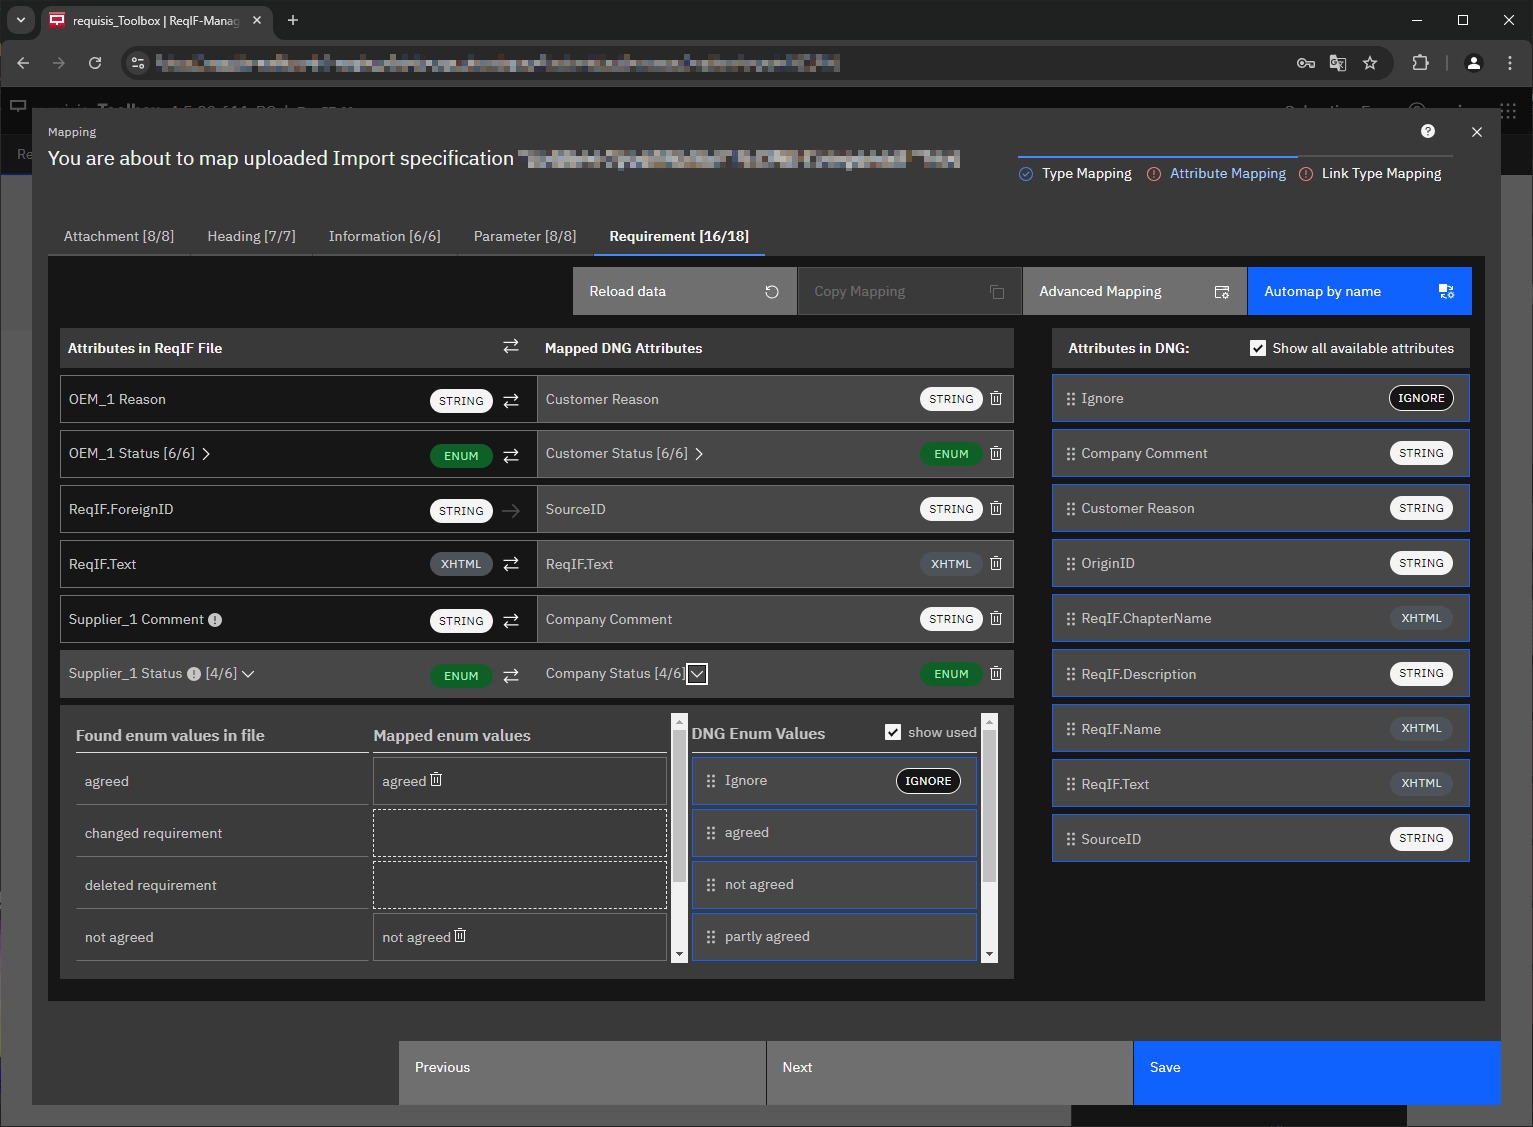Screen dimensions: 1533x1127
Task: Open the Attachment [8/8] tab
Action: coord(118,236)
